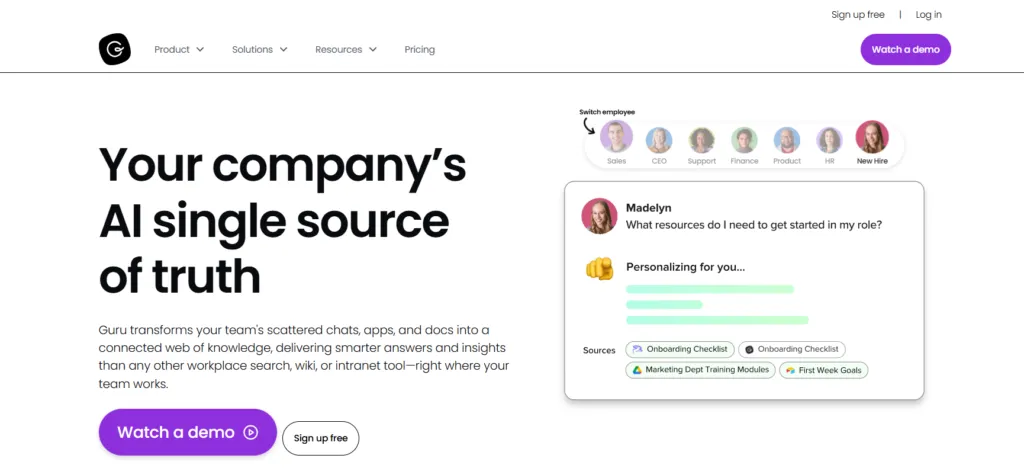
Task: Switch to the HR employee avatar
Action: coord(829,140)
